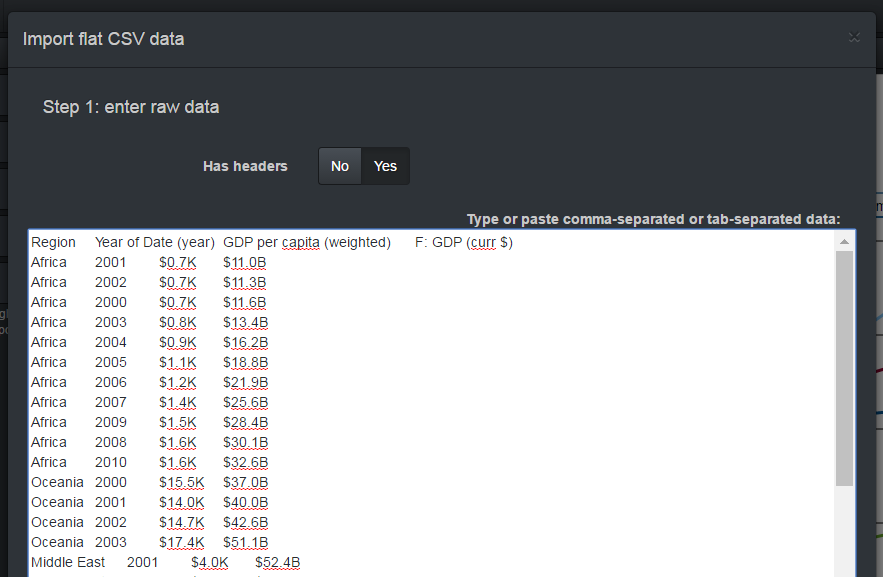Select the $0.7K value for Africa 2001
The image size is (883, 577).
point(177,262)
